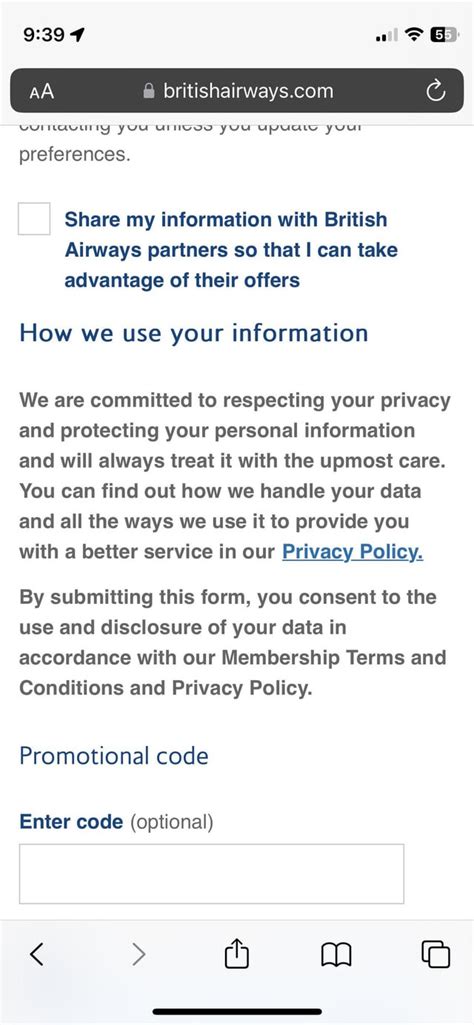Reload the page with the refresh icon

(x=435, y=92)
